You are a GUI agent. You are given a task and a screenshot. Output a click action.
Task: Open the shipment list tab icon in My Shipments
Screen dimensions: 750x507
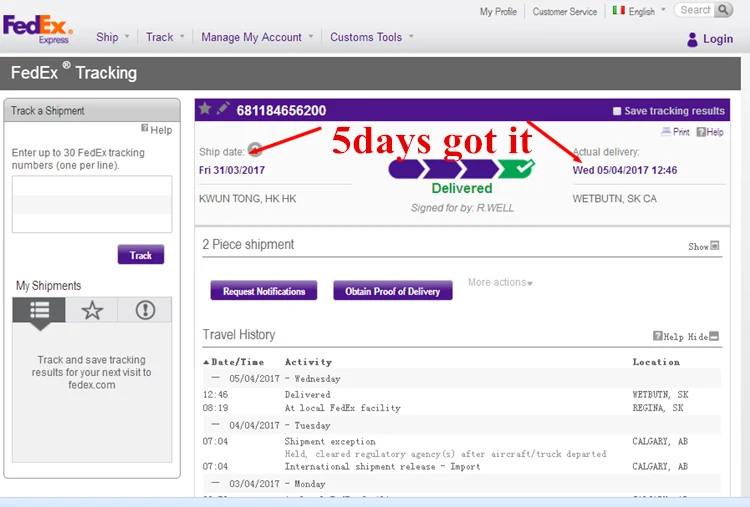39,310
